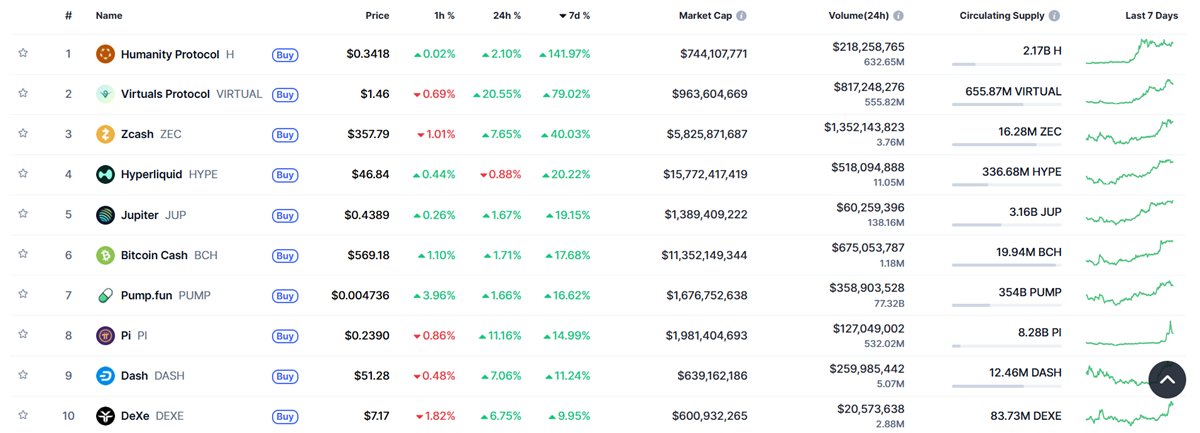The width and height of the screenshot is (1200, 433).
Task: Star the Pump.fun row
Action: (23, 295)
